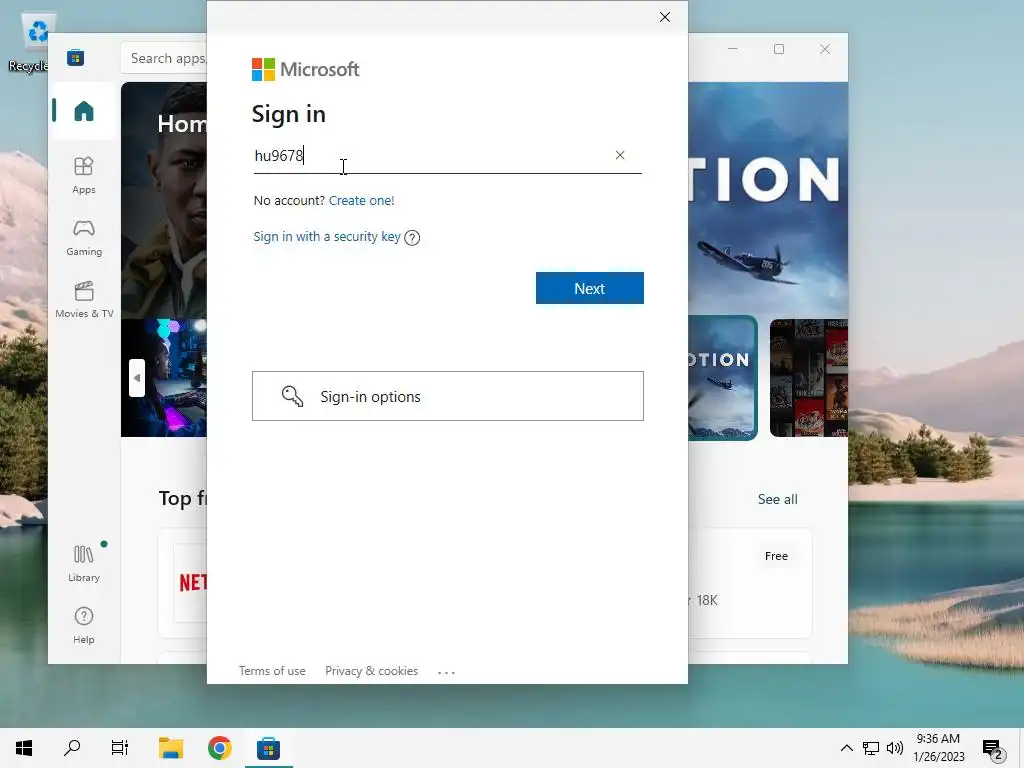Open Windows Start menu
The height and width of the screenshot is (768, 1024).
point(24,748)
